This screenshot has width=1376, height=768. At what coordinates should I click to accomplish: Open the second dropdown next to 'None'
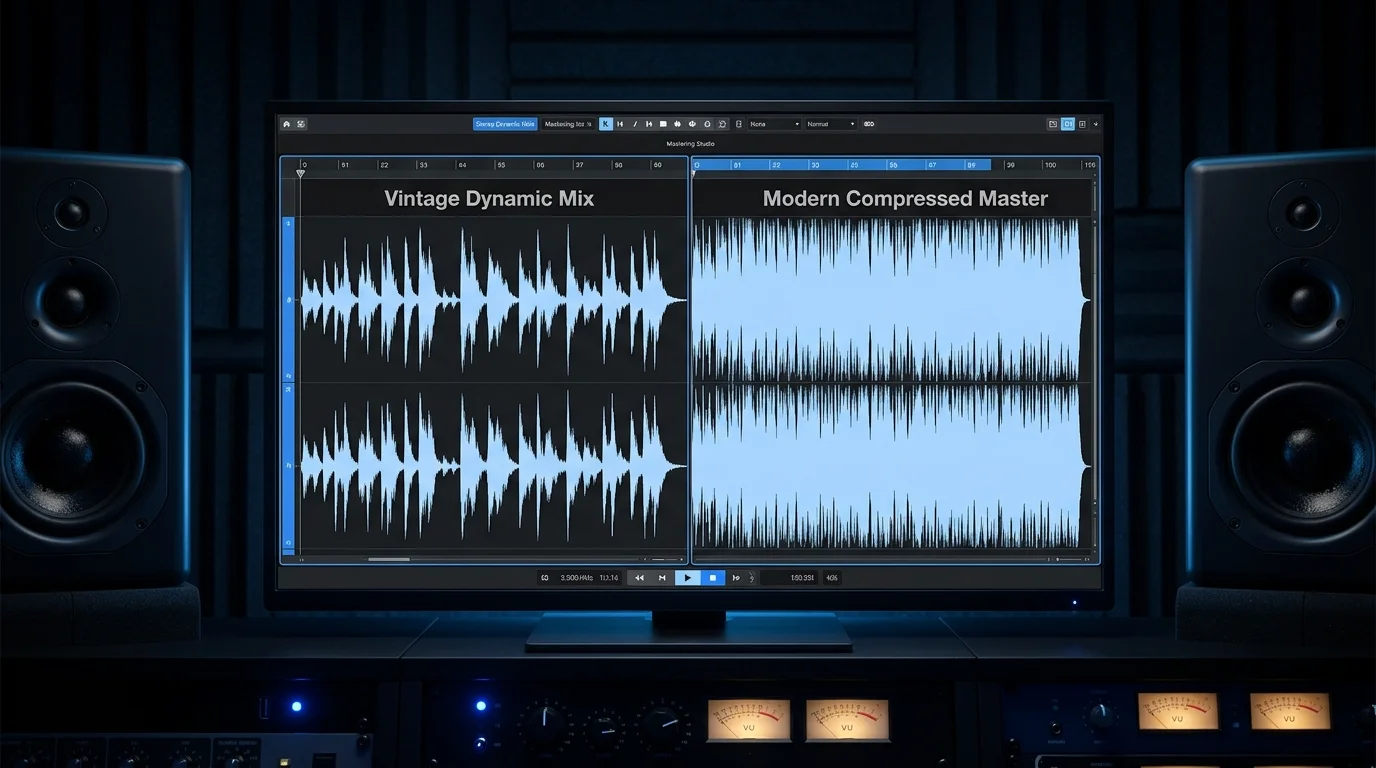[832, 124]
